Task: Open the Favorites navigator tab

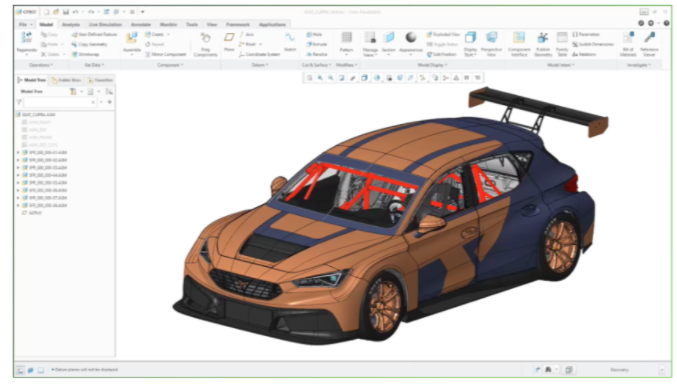Action: click(100, 80)
